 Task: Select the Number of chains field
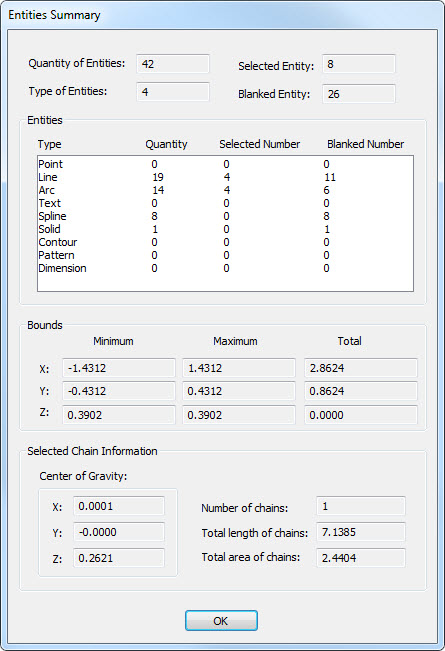point(361,506)
